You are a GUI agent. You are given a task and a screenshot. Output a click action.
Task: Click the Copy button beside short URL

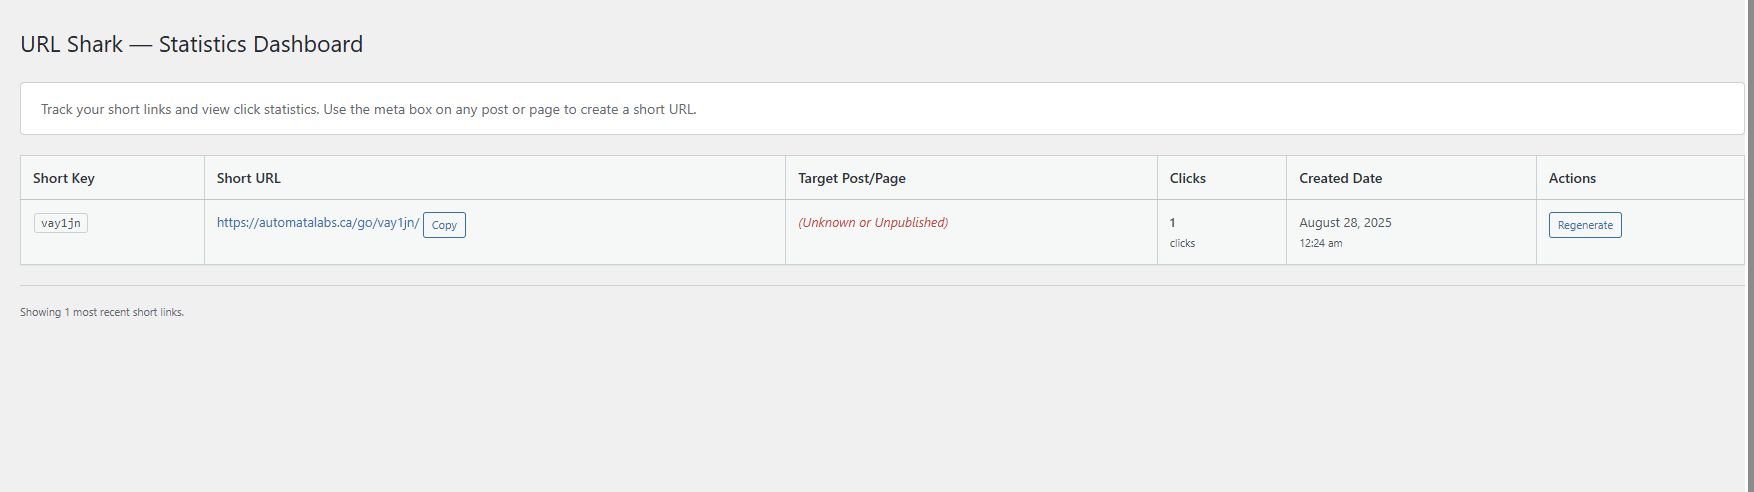click(444, 225)
